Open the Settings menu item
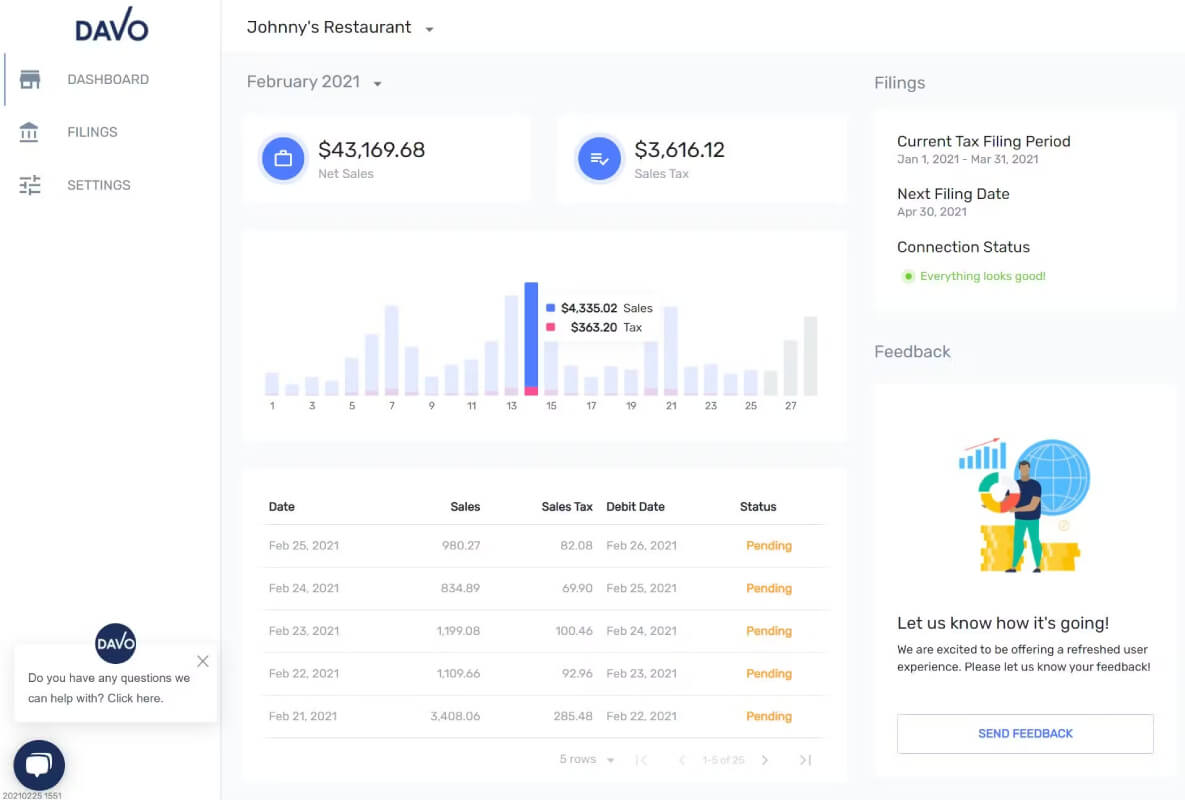Viewport: 1185px width, 800px height. click(98, 185)
